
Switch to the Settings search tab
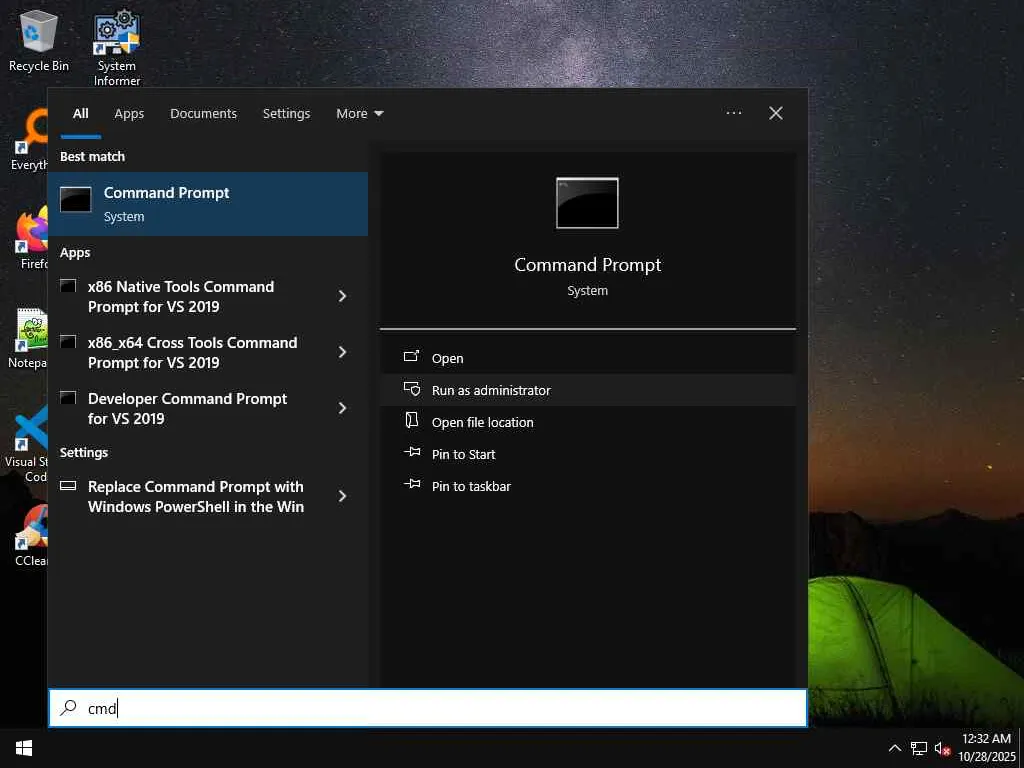tap(286, 114)
